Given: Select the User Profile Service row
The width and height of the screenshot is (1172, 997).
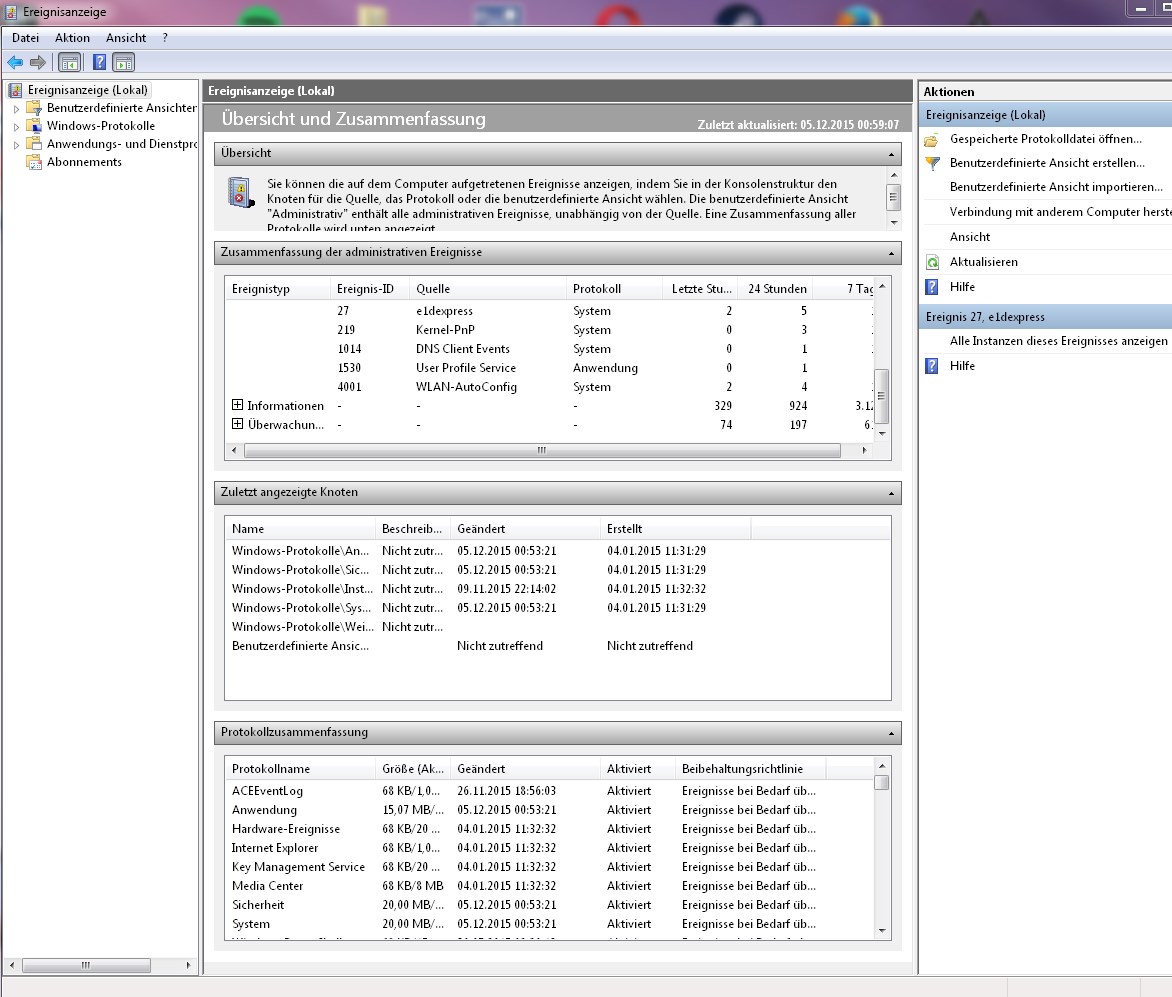Looking at the screenshot, I should tap(549, 368).
